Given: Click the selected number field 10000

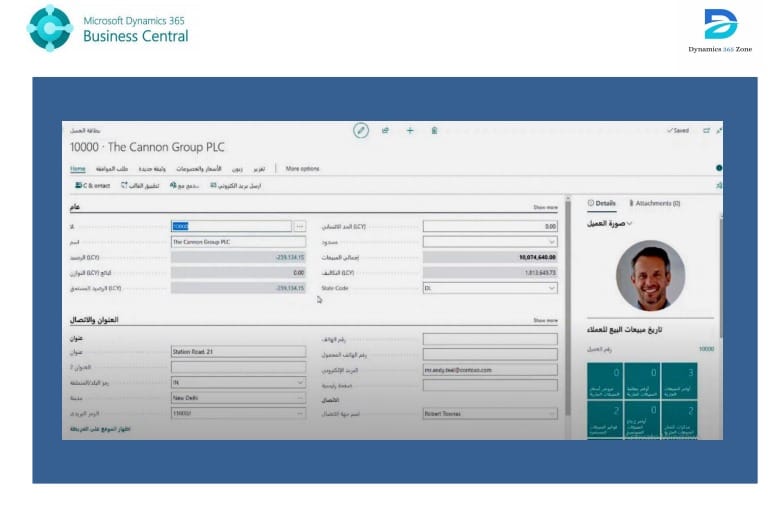Looking at the screenshot, I should click(x=231, y=226).
